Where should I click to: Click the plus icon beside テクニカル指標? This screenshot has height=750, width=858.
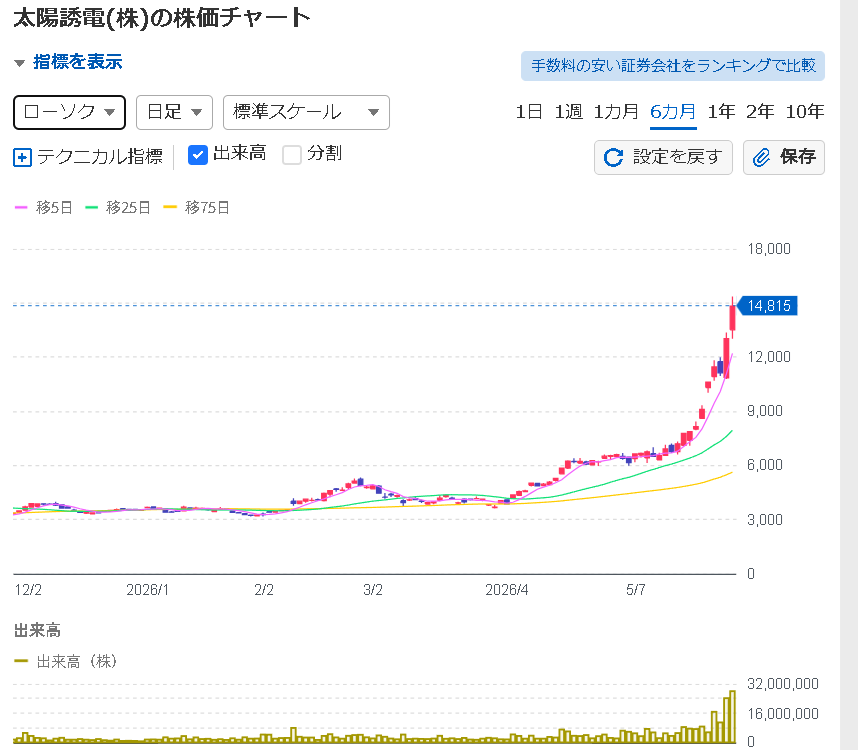[x=22, y=158]
